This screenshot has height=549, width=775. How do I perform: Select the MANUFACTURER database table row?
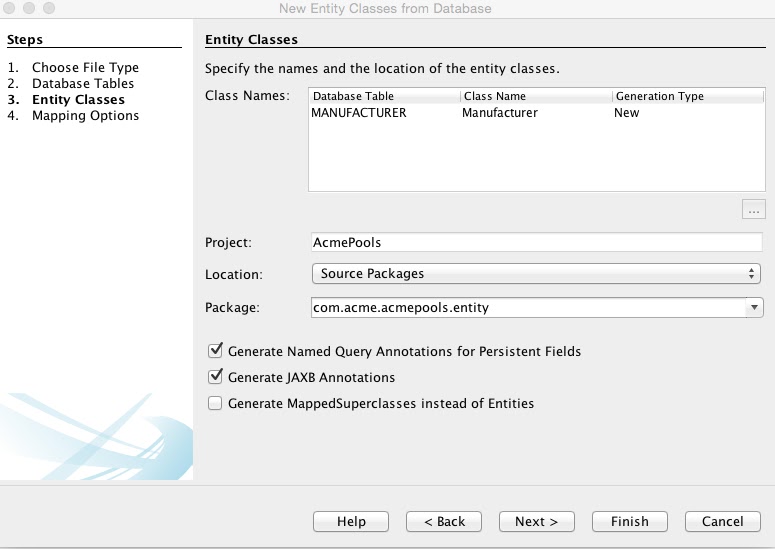pos(359,113)
